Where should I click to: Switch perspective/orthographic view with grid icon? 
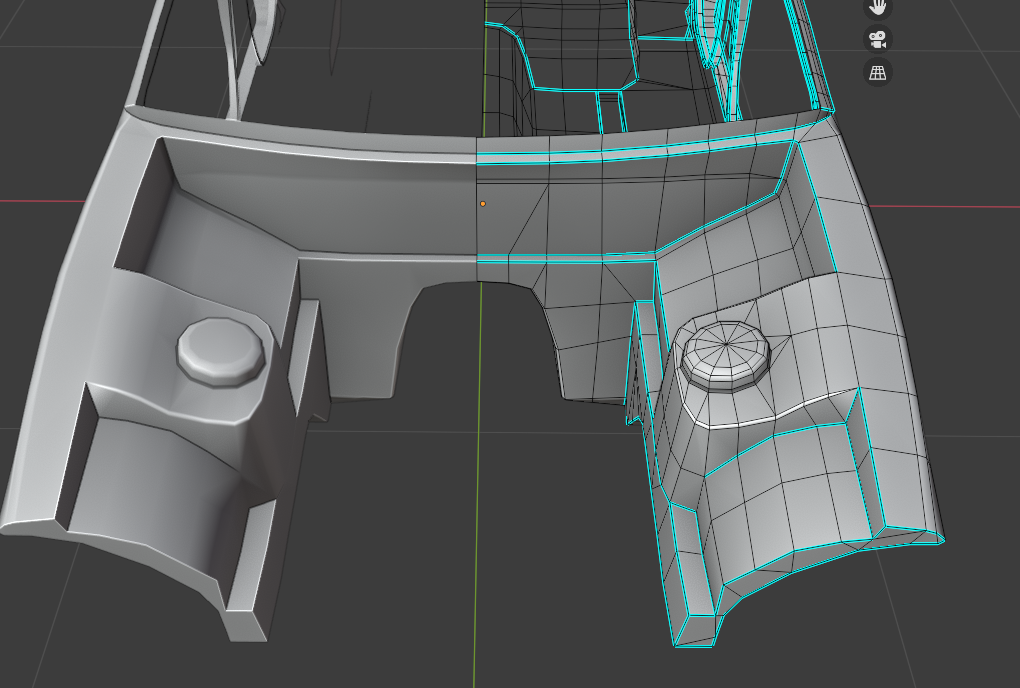(878, 72)
